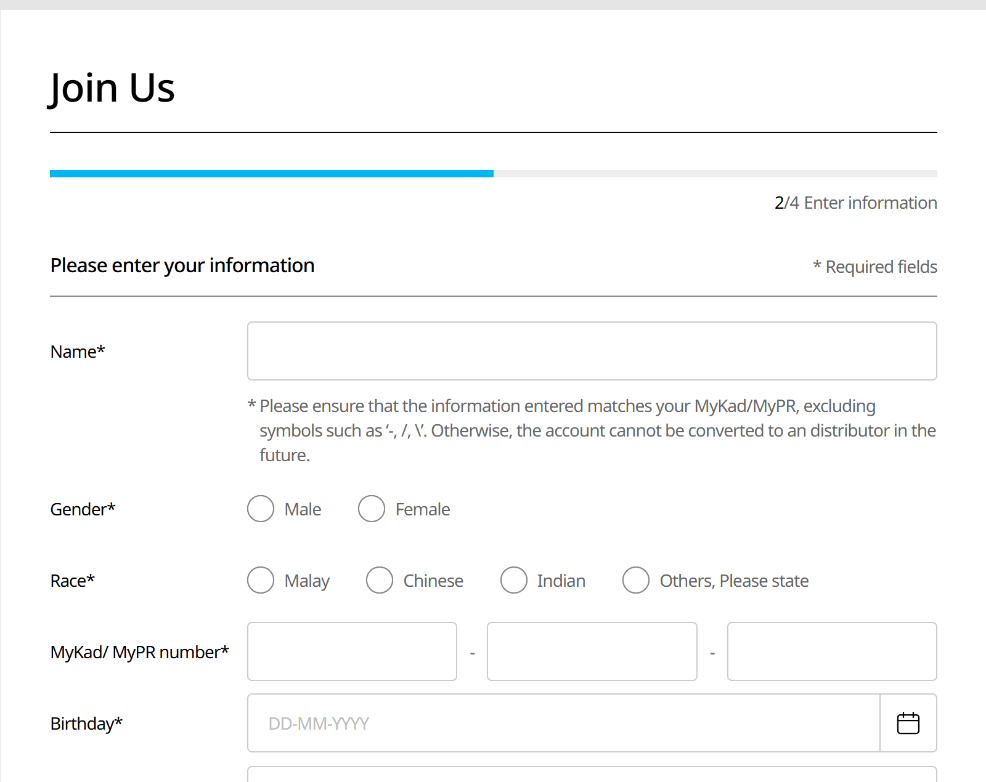The image size is (986, 782).
Task: Click the '2/4 Enter information' step text
Action: coord(855,203)
